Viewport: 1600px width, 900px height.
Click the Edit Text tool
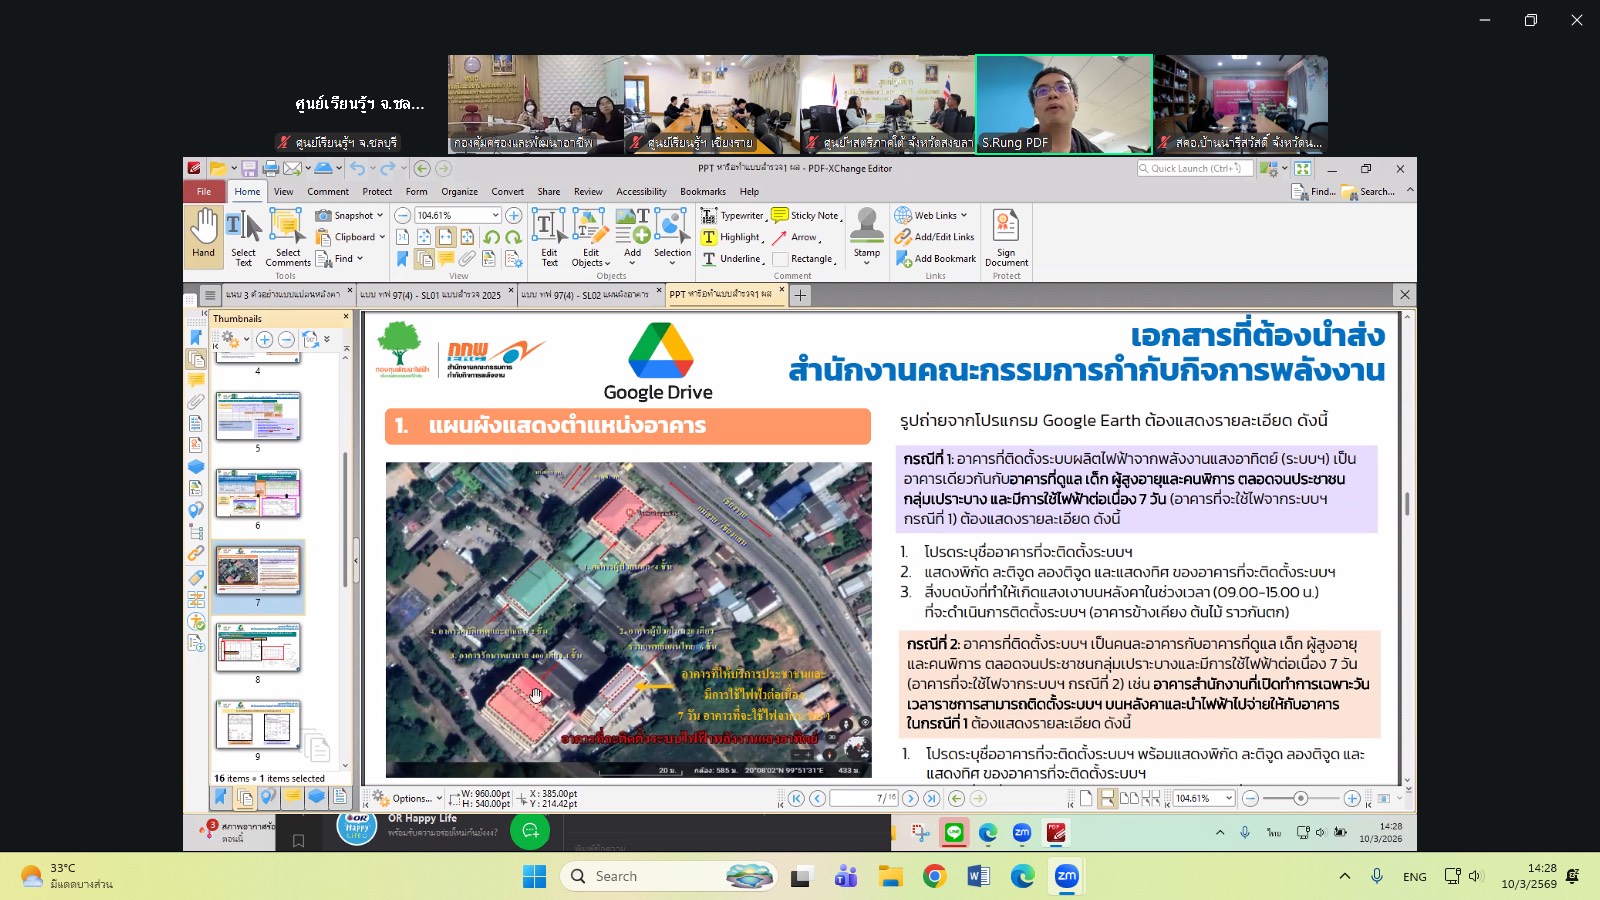point(549,238)
